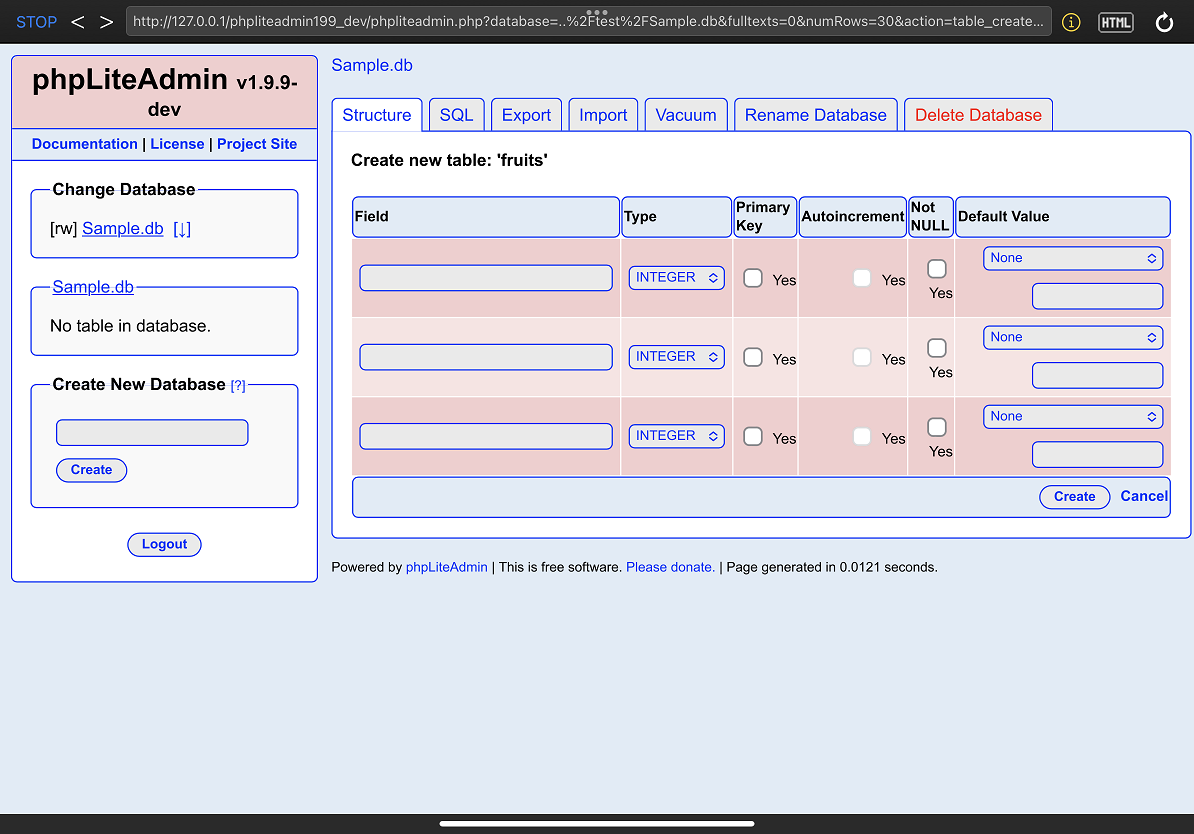Open the Delete Database tab

point(978,115)
